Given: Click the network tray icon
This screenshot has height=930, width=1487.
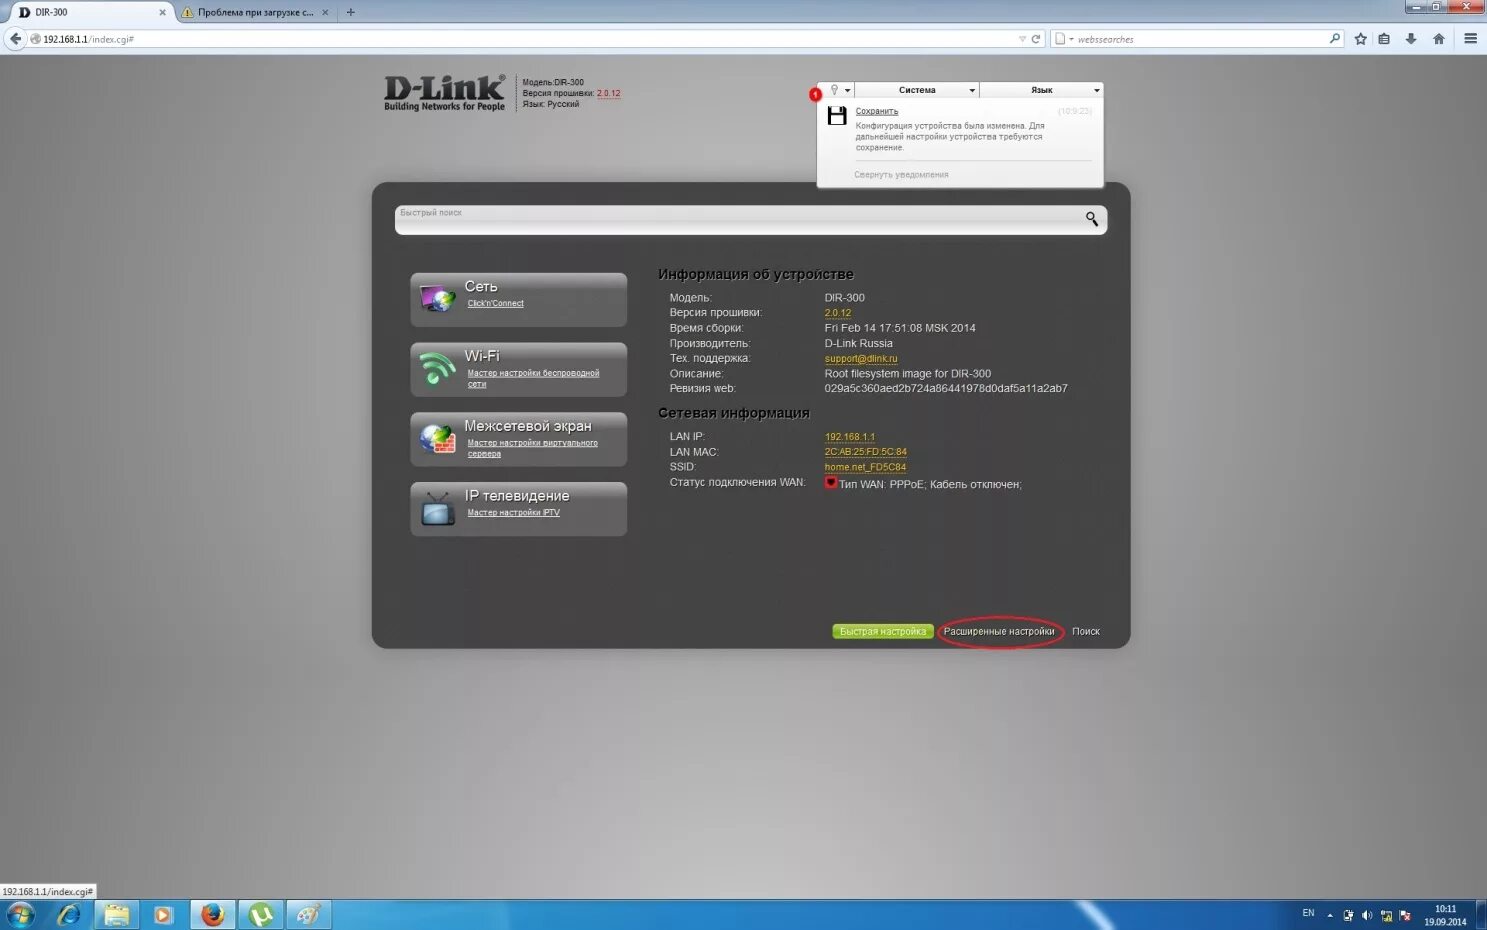Looking at the screenshot, I should (x=1386, y=915).
